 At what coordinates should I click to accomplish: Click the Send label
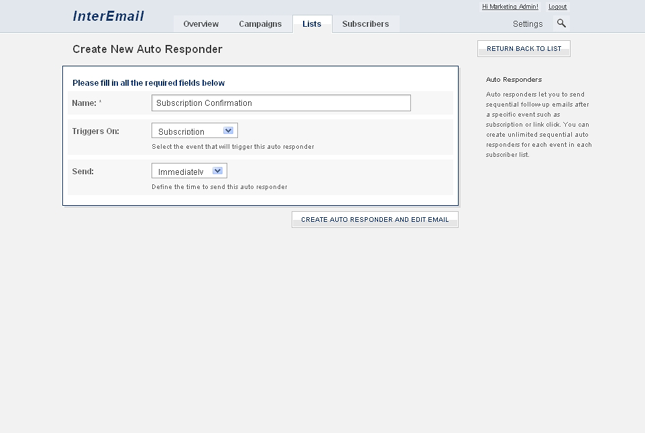(x=83, y=172)
